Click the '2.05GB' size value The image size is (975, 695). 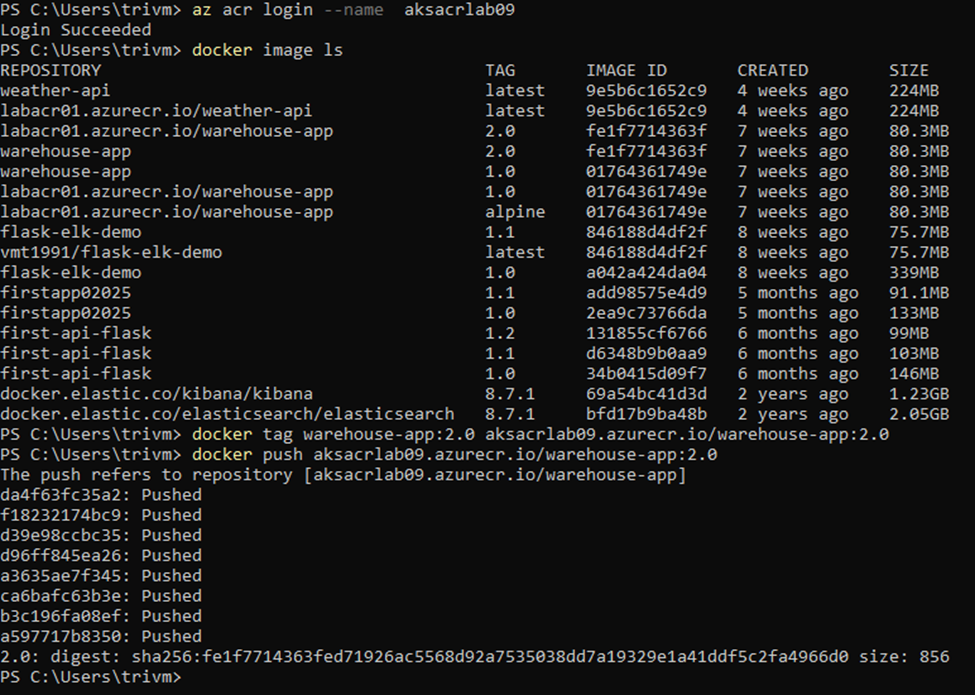point(919,414)
